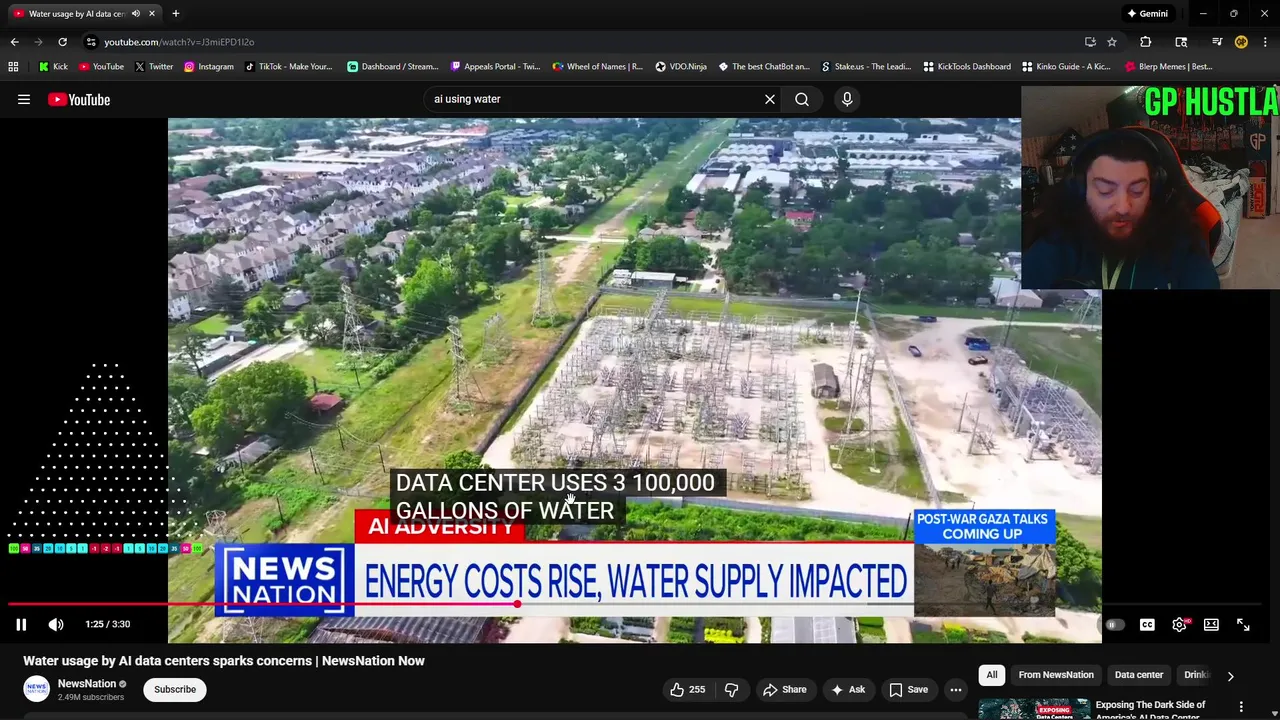Image resolution: width=1280 pixels, height=720 pixels.
Task: Open the VDO.Ninja bookmark
Action: (x=681, y=66)
